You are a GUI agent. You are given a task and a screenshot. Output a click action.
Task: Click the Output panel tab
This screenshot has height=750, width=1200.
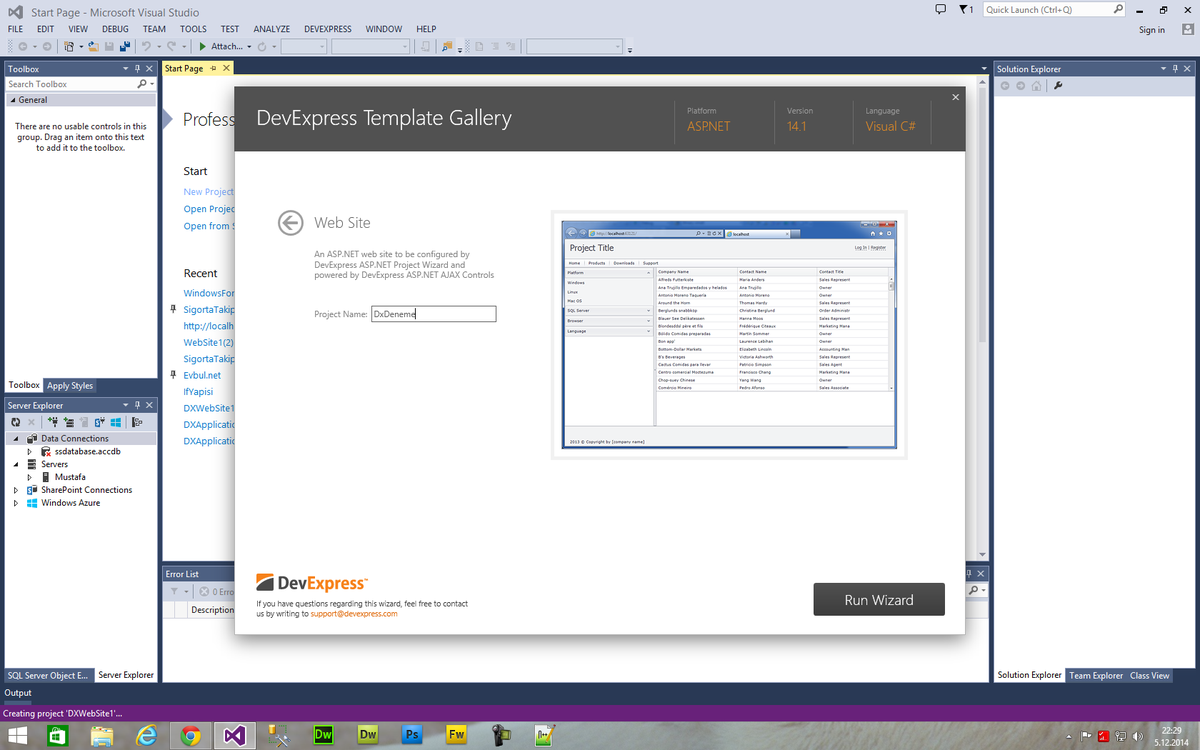click(x=18, y=693)
